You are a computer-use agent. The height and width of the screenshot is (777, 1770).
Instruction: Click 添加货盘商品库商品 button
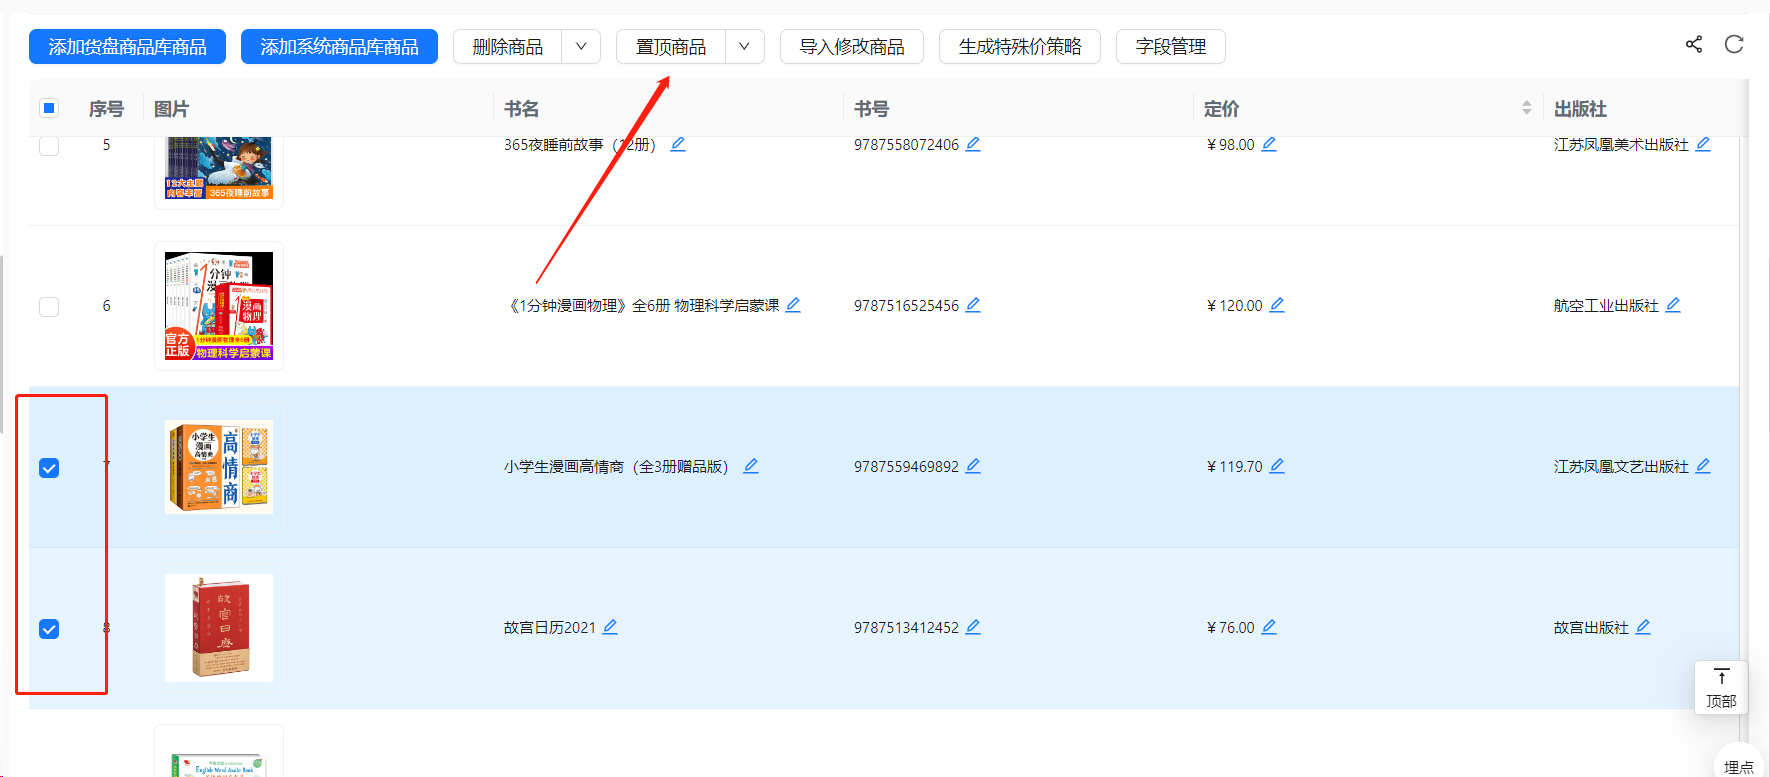(127, 46)
